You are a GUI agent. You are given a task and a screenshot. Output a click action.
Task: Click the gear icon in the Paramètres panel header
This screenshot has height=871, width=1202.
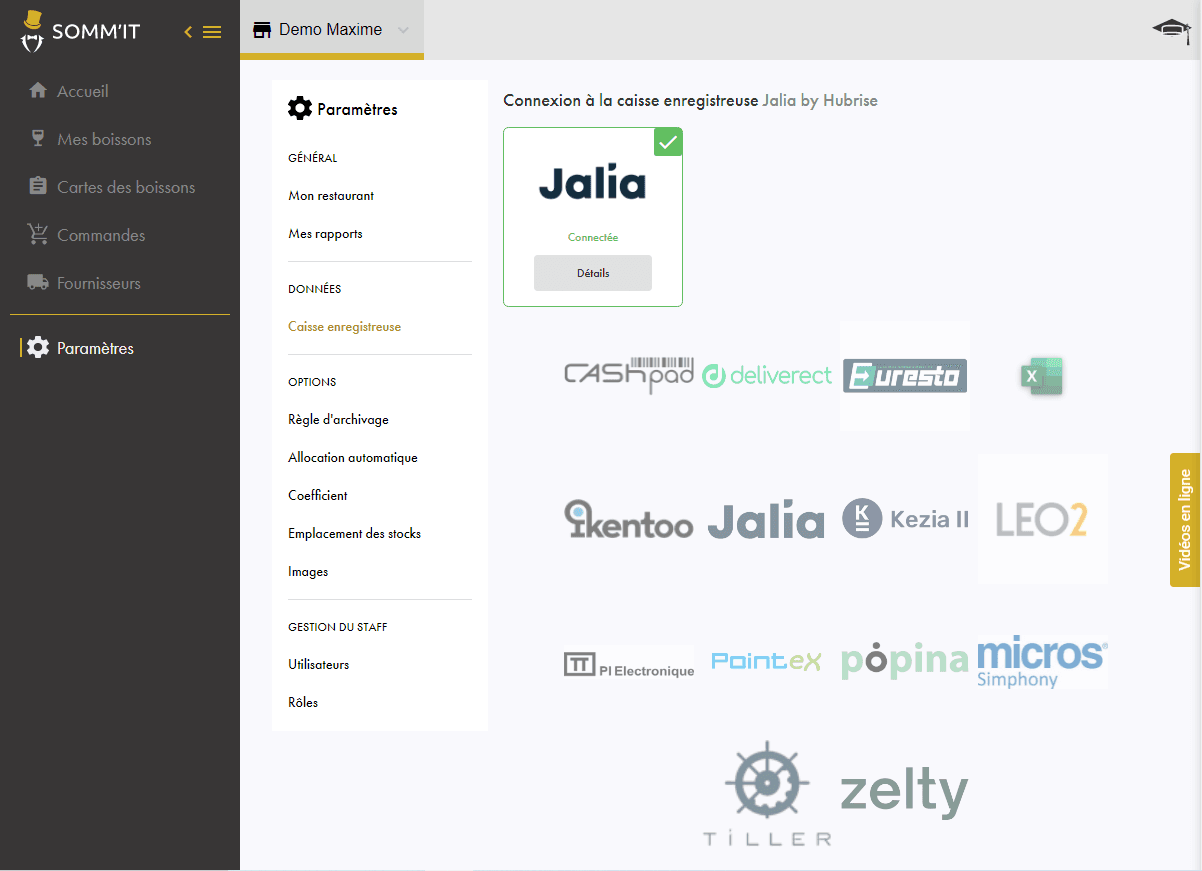click(300, 109)
